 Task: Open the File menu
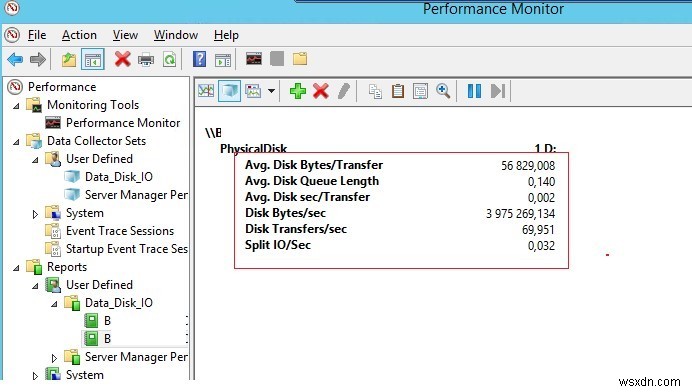37,35
